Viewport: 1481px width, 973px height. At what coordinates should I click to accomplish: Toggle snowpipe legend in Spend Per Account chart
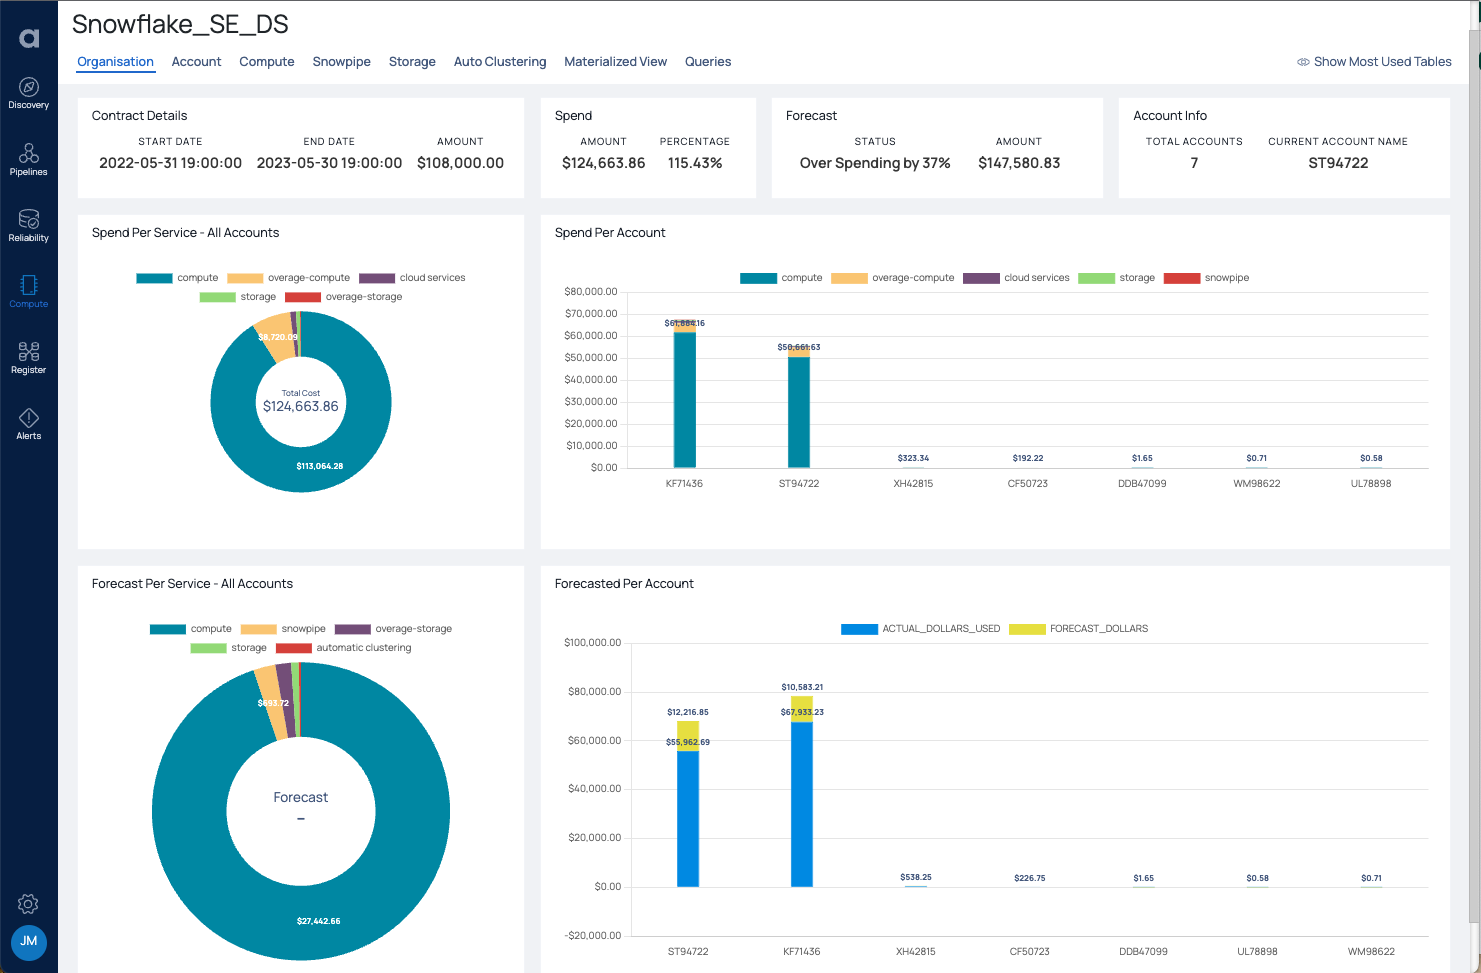coord(1206,278)
